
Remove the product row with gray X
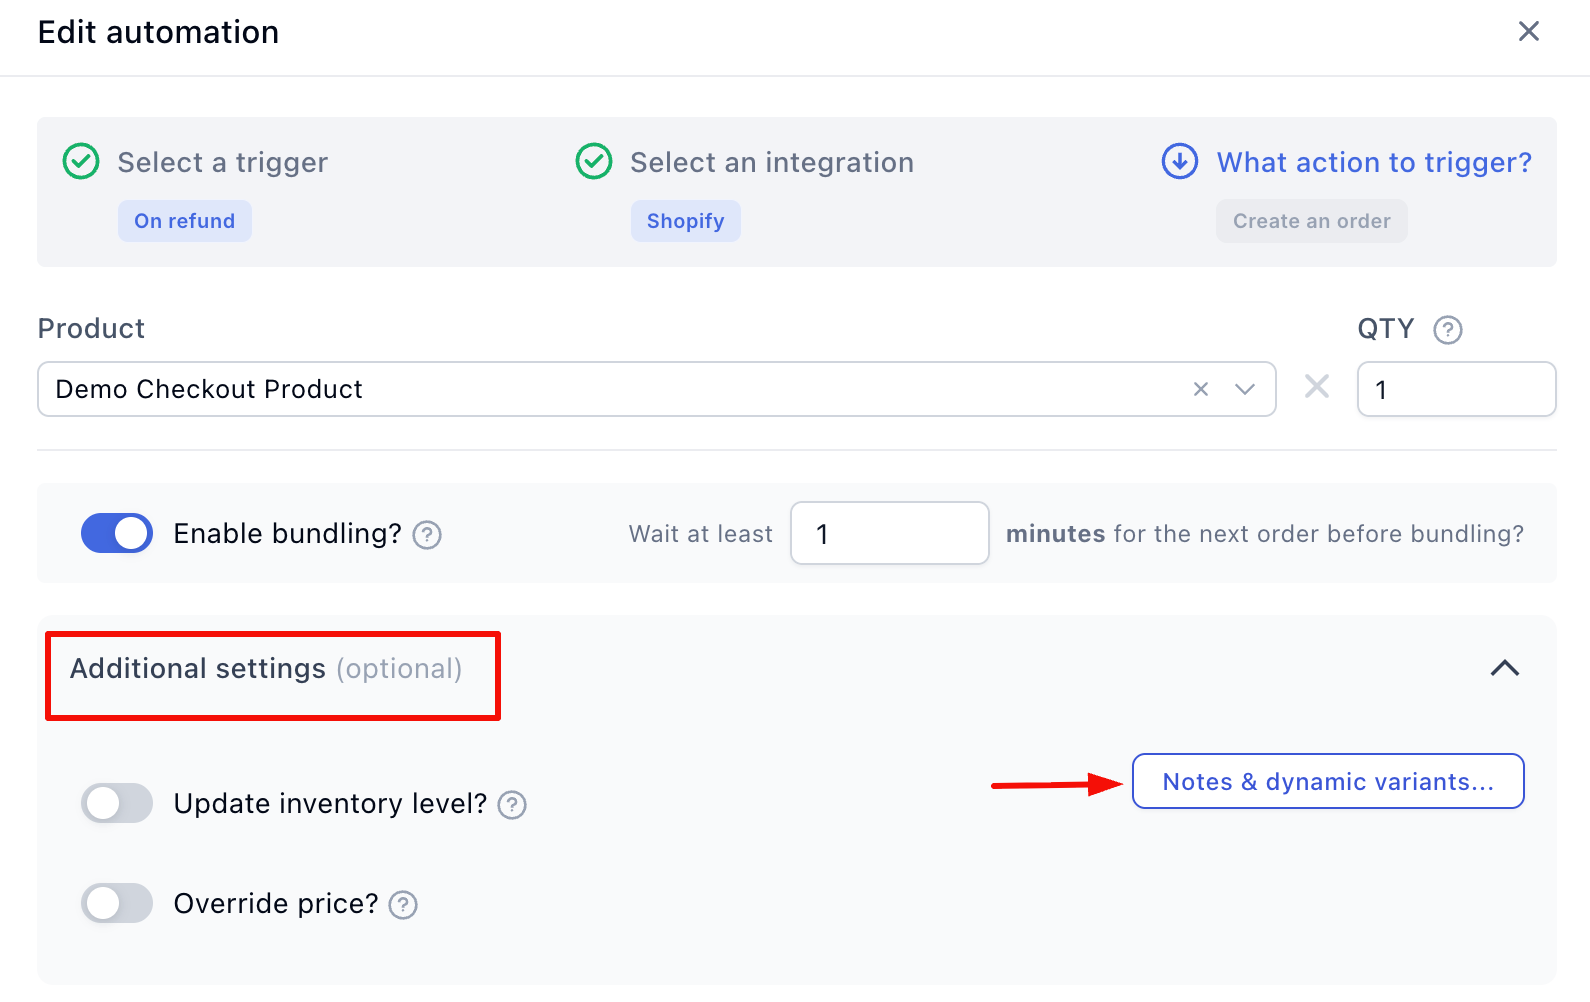pyautogui.click(x=1317, y=387)
